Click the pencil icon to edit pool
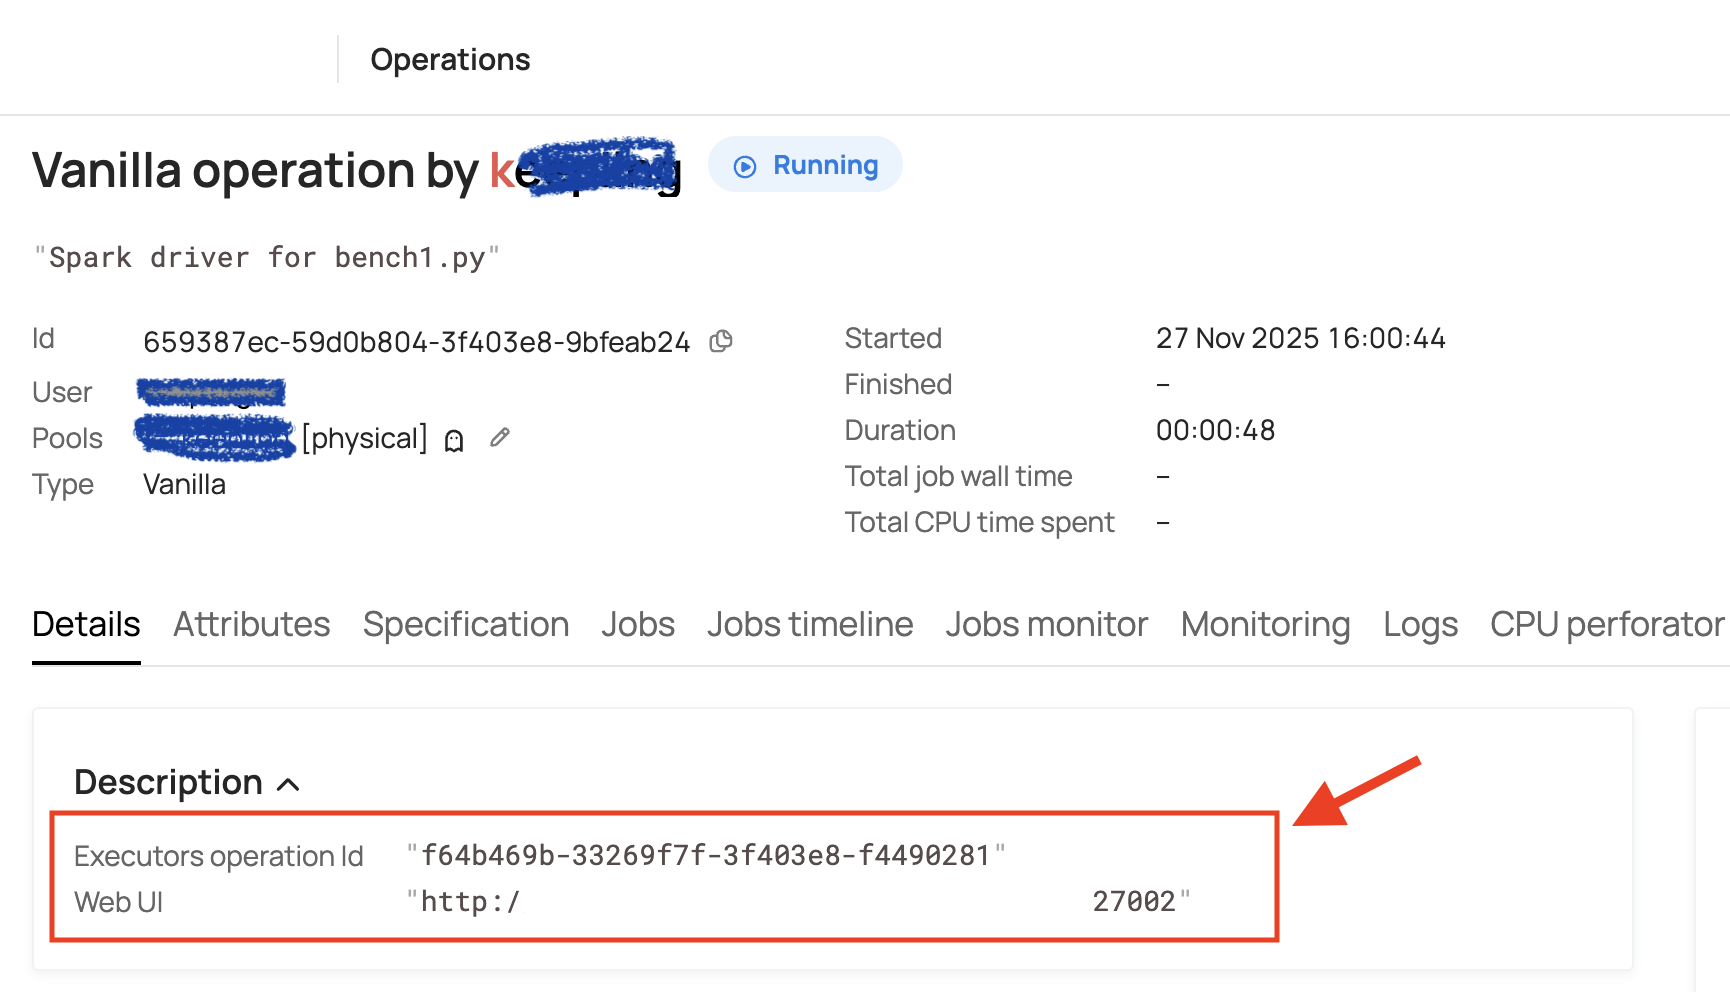 tap(500, 438)
